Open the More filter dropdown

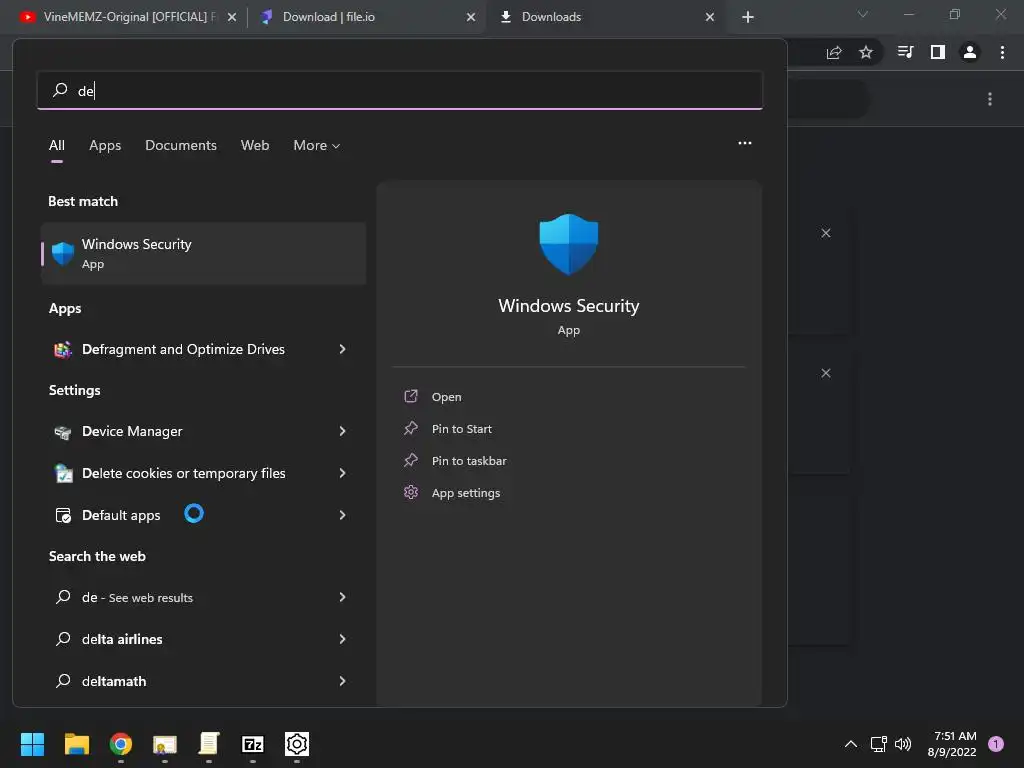tap(317, 146)
